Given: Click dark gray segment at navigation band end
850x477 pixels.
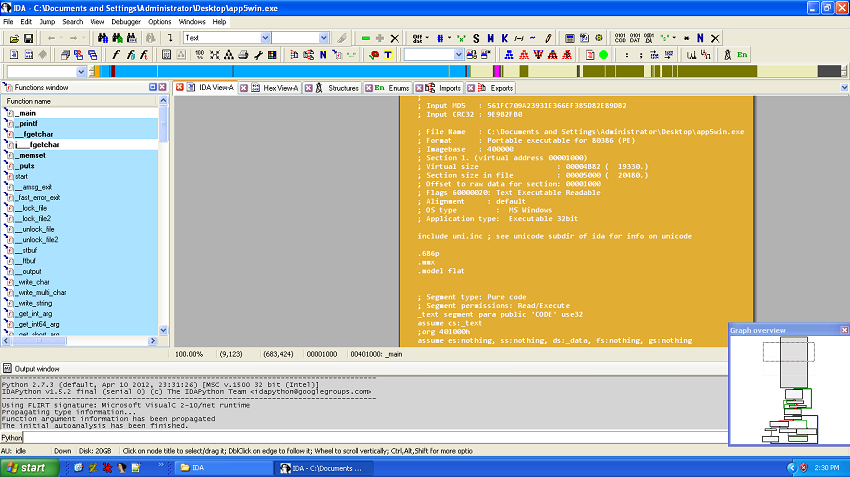Looking at the screenshot, I should tap(829, 71).
